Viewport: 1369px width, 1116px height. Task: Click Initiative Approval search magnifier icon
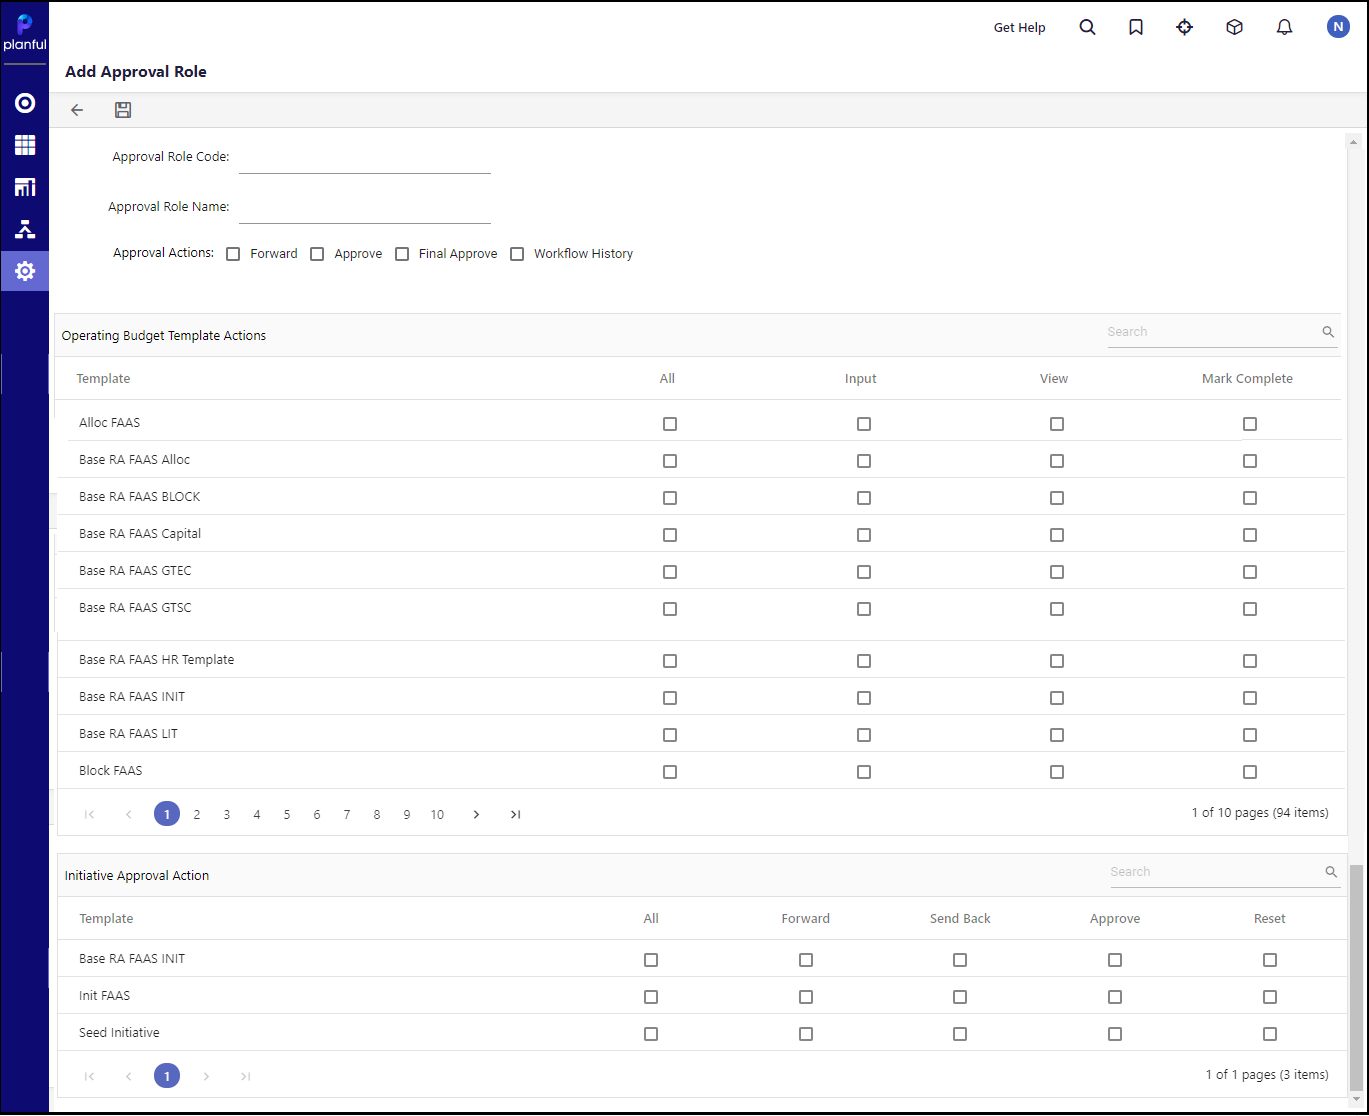pyautogui.click(x=1331, y=872)
